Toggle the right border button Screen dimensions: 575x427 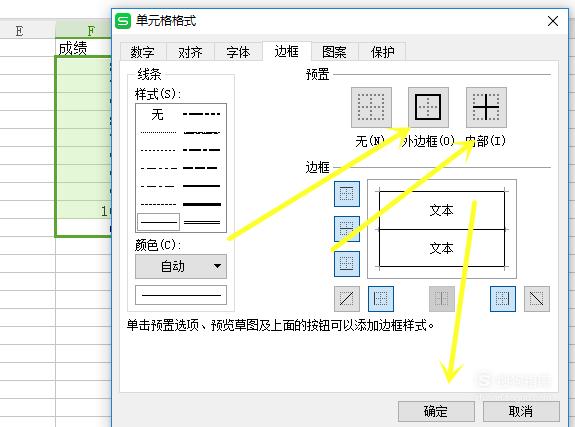[x=502, y=299]
